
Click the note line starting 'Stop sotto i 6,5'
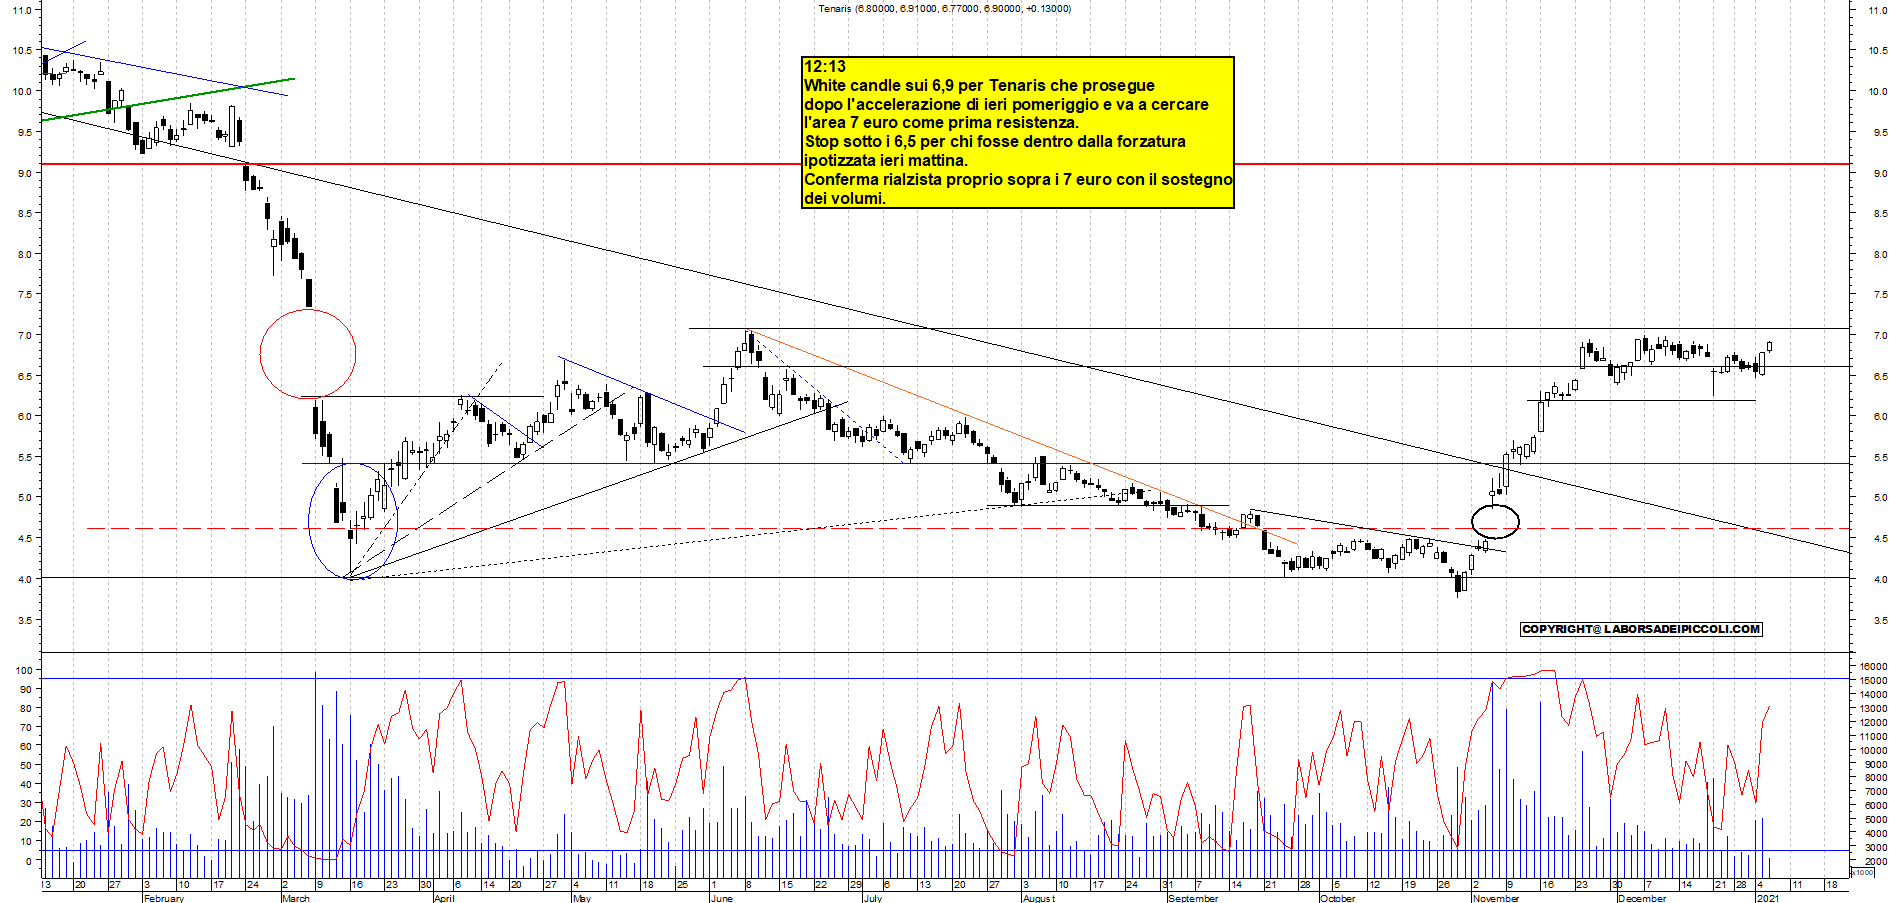995,142
